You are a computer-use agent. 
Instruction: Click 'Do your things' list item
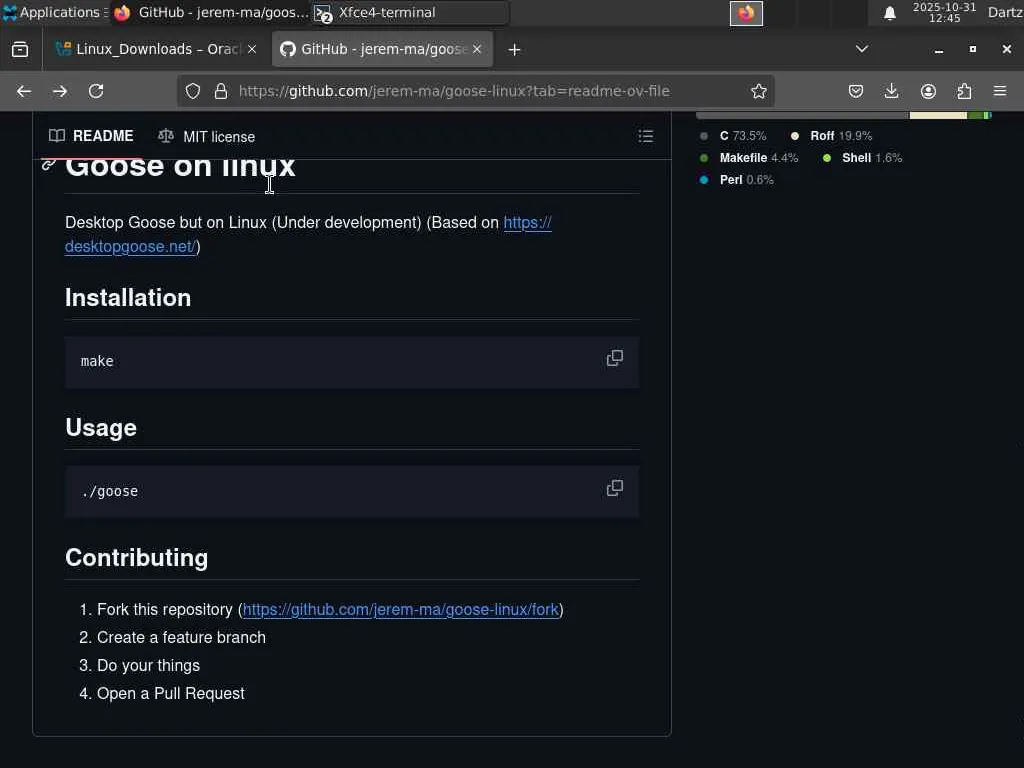tap(148, 665)
